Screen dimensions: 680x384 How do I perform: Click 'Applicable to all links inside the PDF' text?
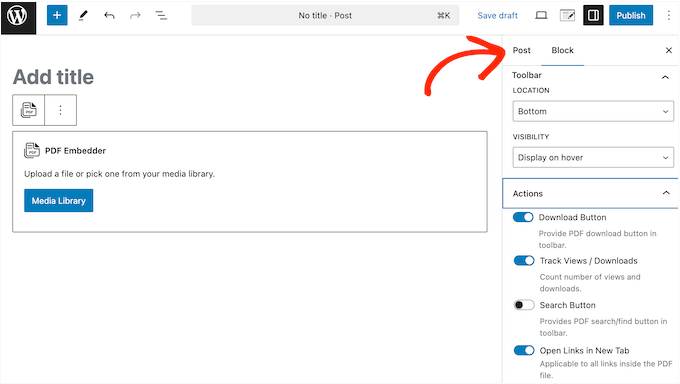pyautogui.click(x=606, y=369)
